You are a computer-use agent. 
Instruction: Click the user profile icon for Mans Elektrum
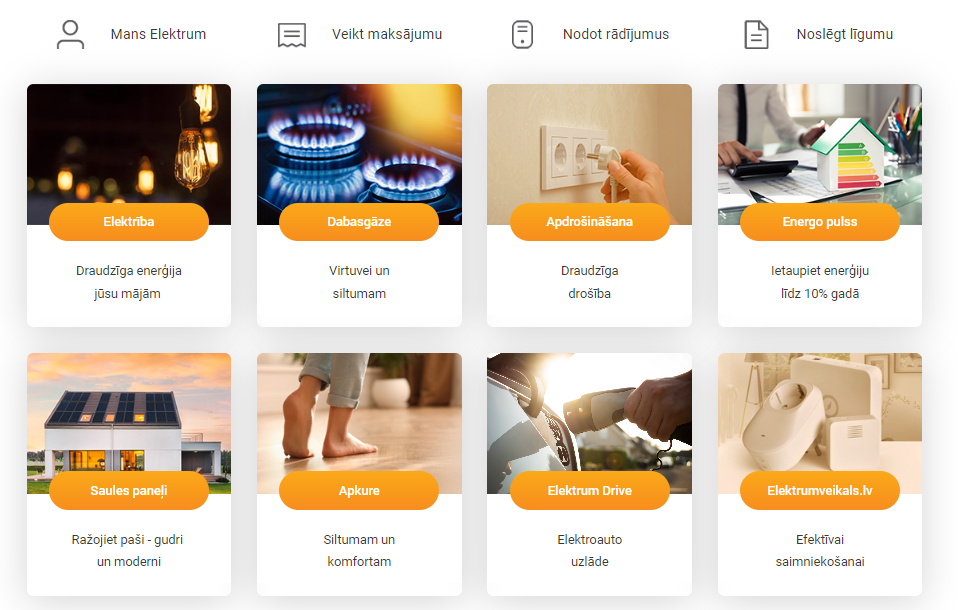(x=70, y=34)
